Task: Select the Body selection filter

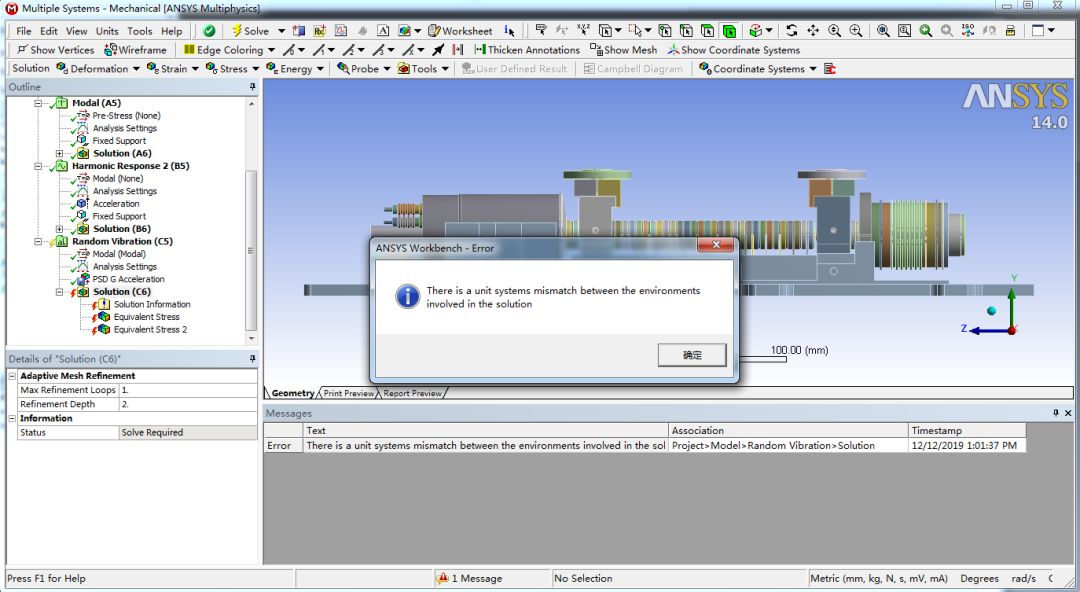Action: pyautogui.click(x=729, y=31)
